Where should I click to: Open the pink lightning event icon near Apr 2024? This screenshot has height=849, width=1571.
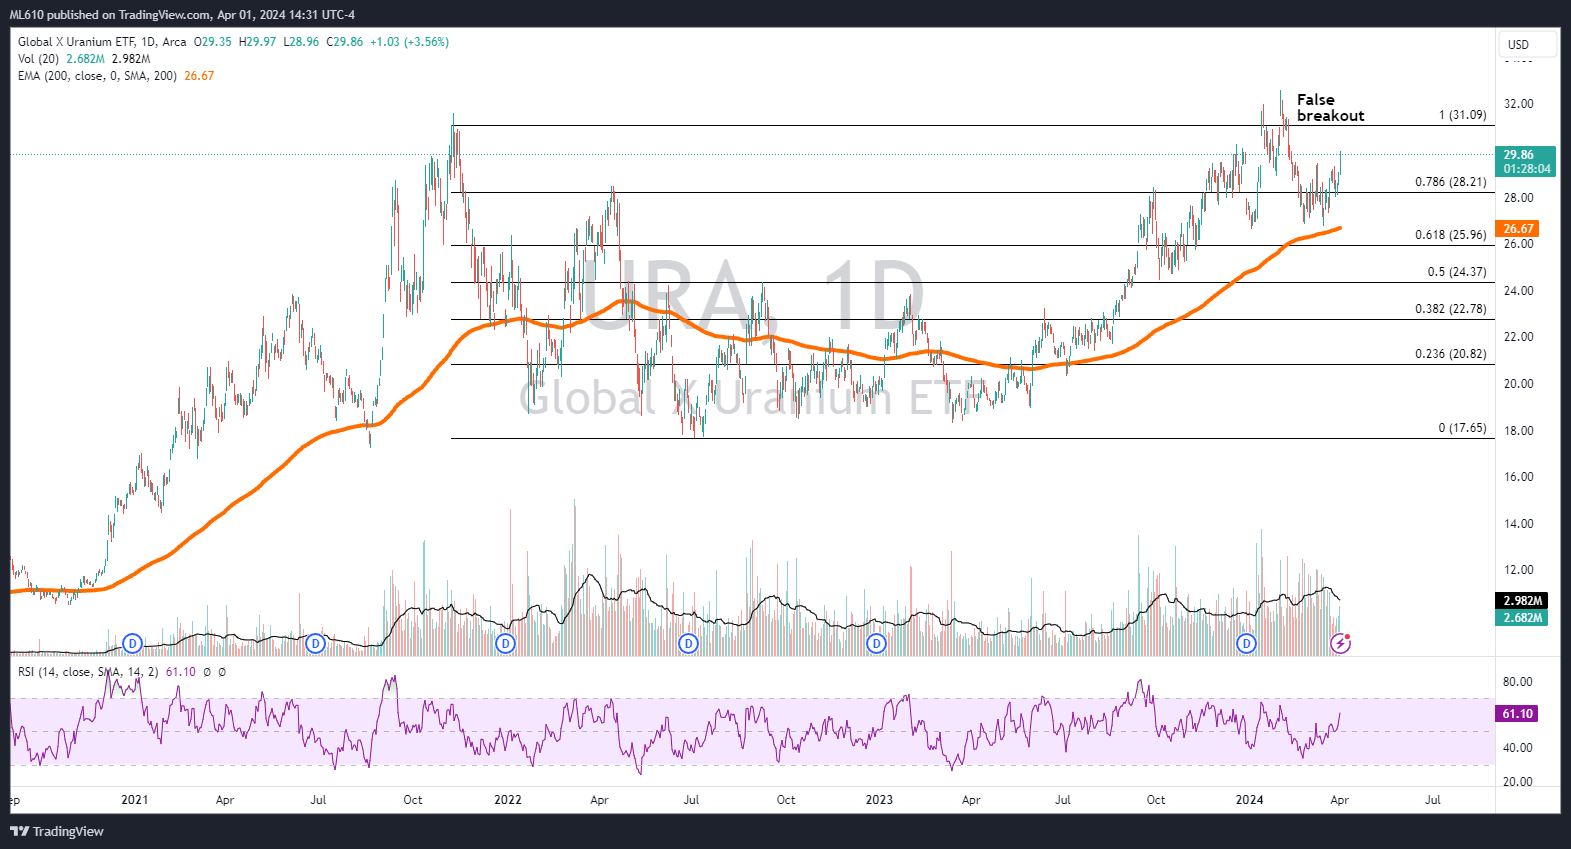click(1341, 643)
